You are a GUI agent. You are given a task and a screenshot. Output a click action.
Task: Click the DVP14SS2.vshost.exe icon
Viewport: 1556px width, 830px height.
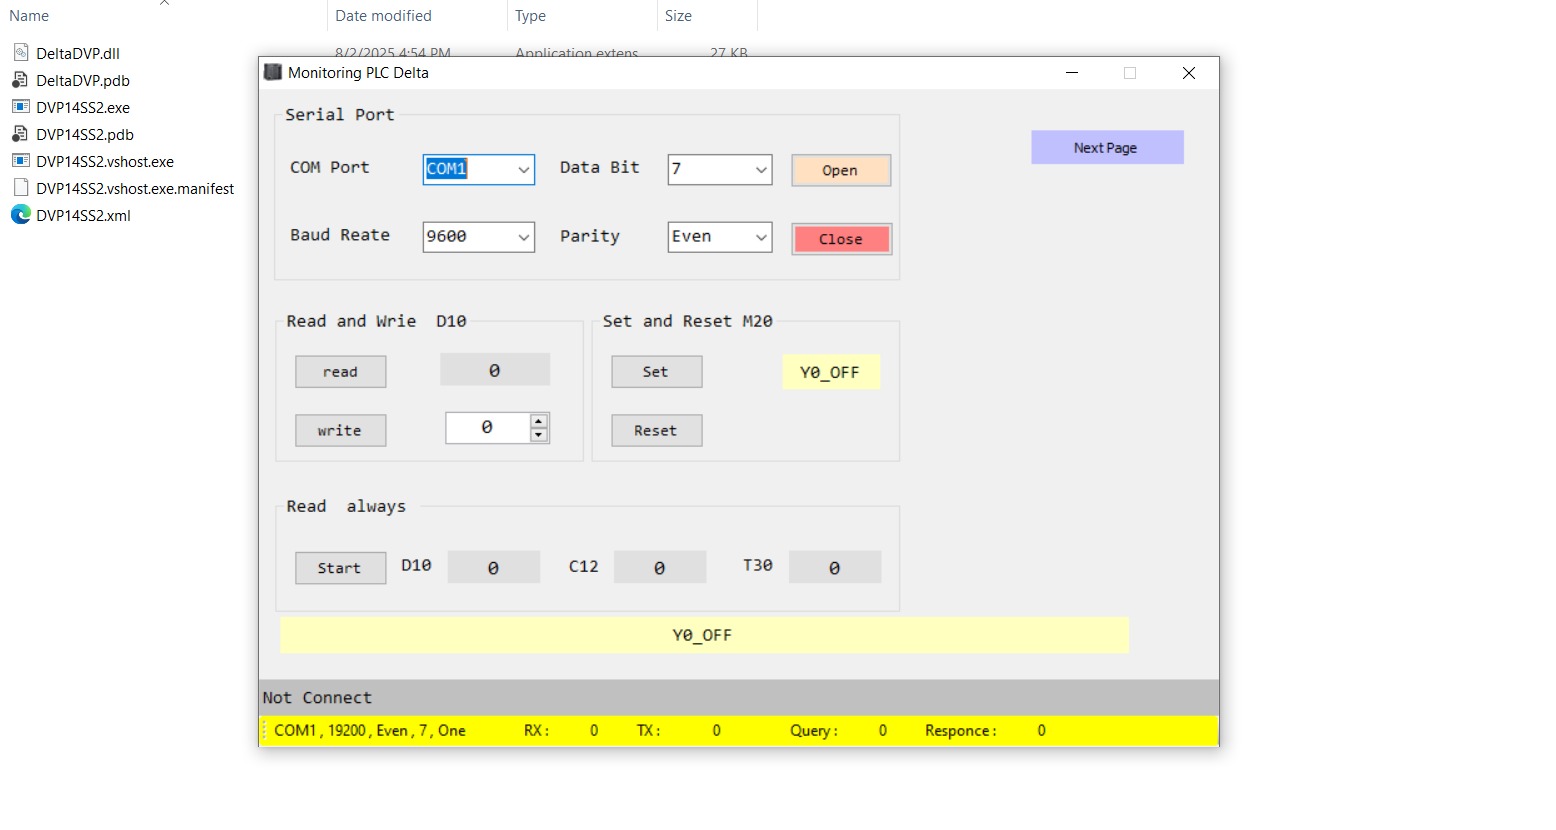(20, 161)
